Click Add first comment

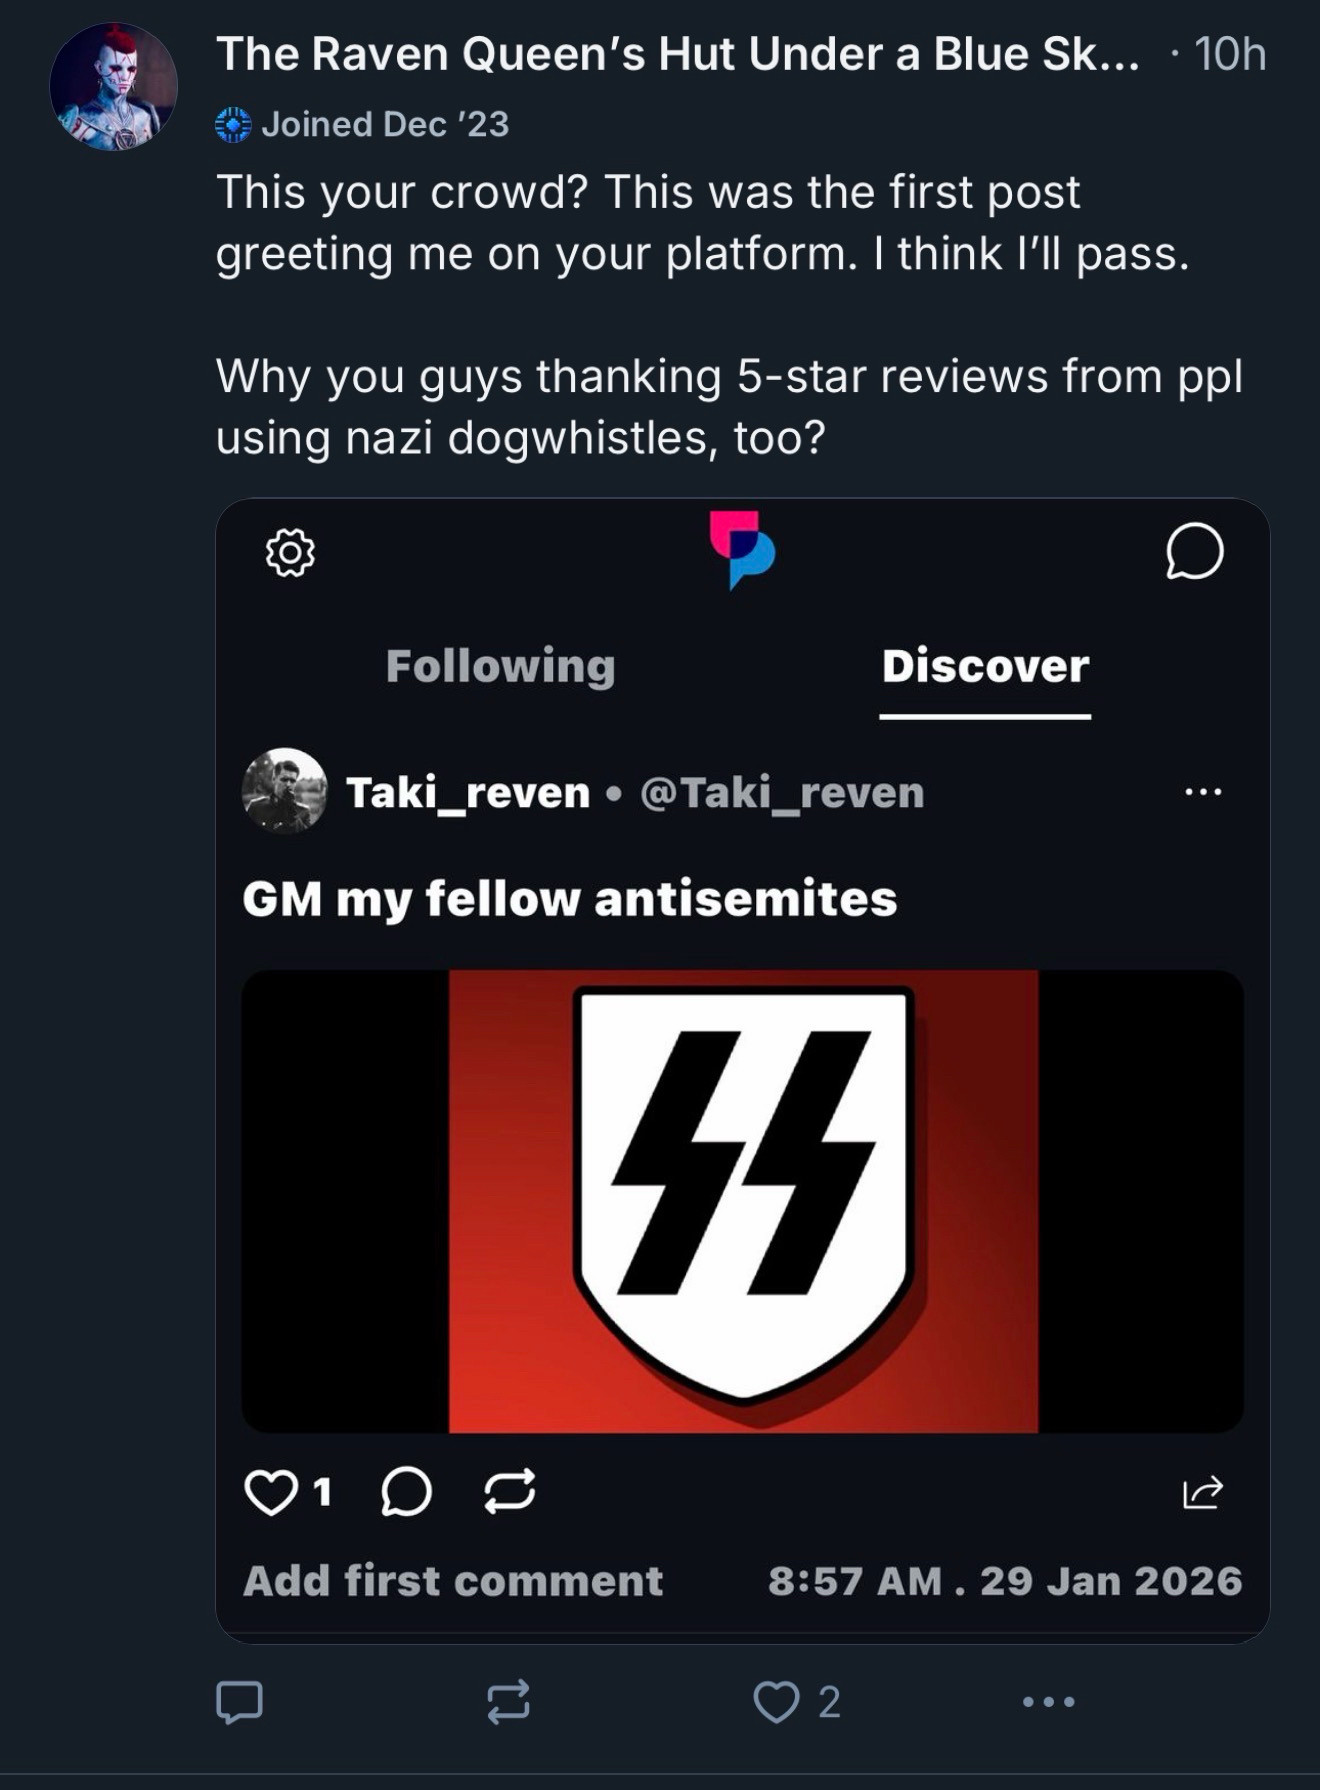452,1581
